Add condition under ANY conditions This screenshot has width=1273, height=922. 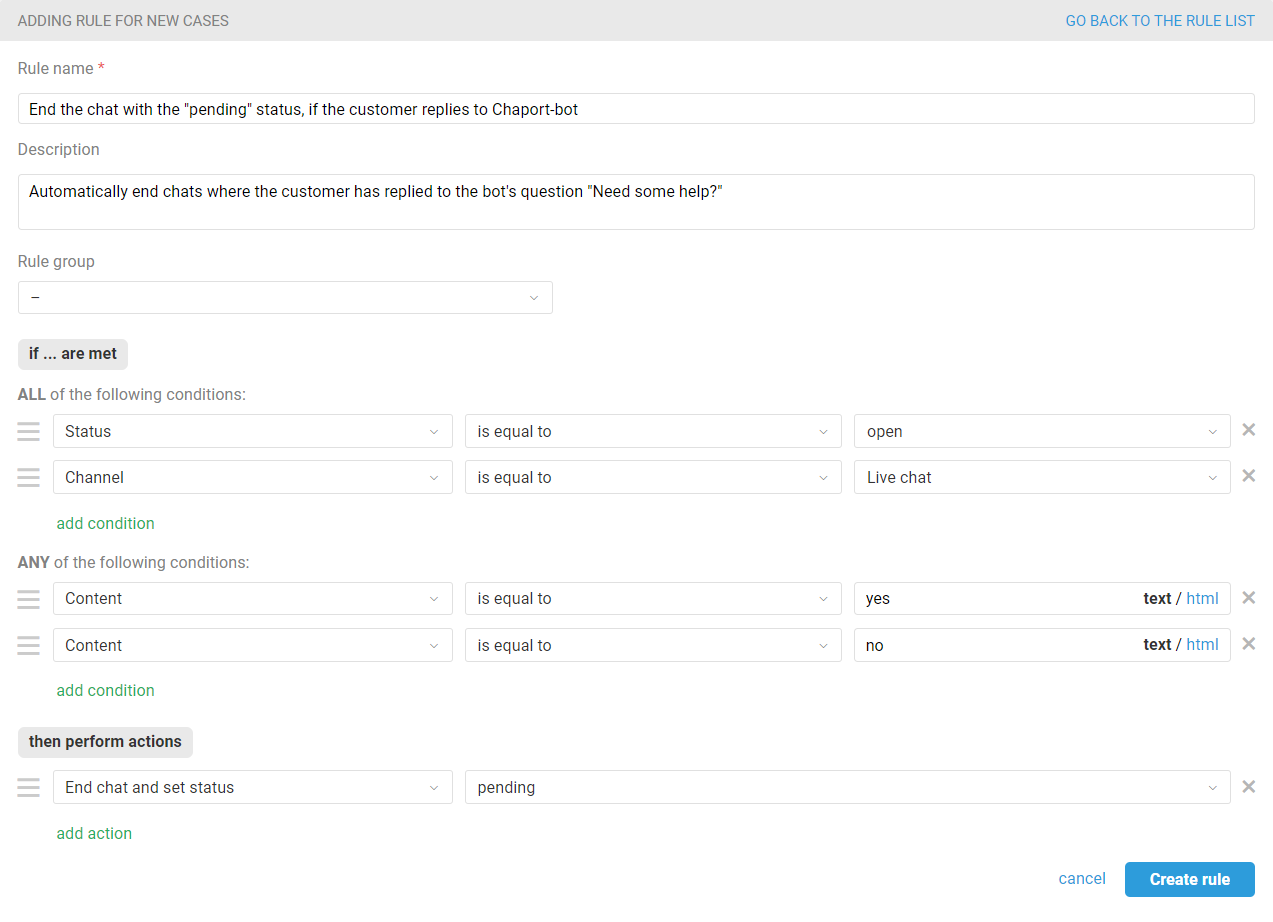click(x=105, y=690)
